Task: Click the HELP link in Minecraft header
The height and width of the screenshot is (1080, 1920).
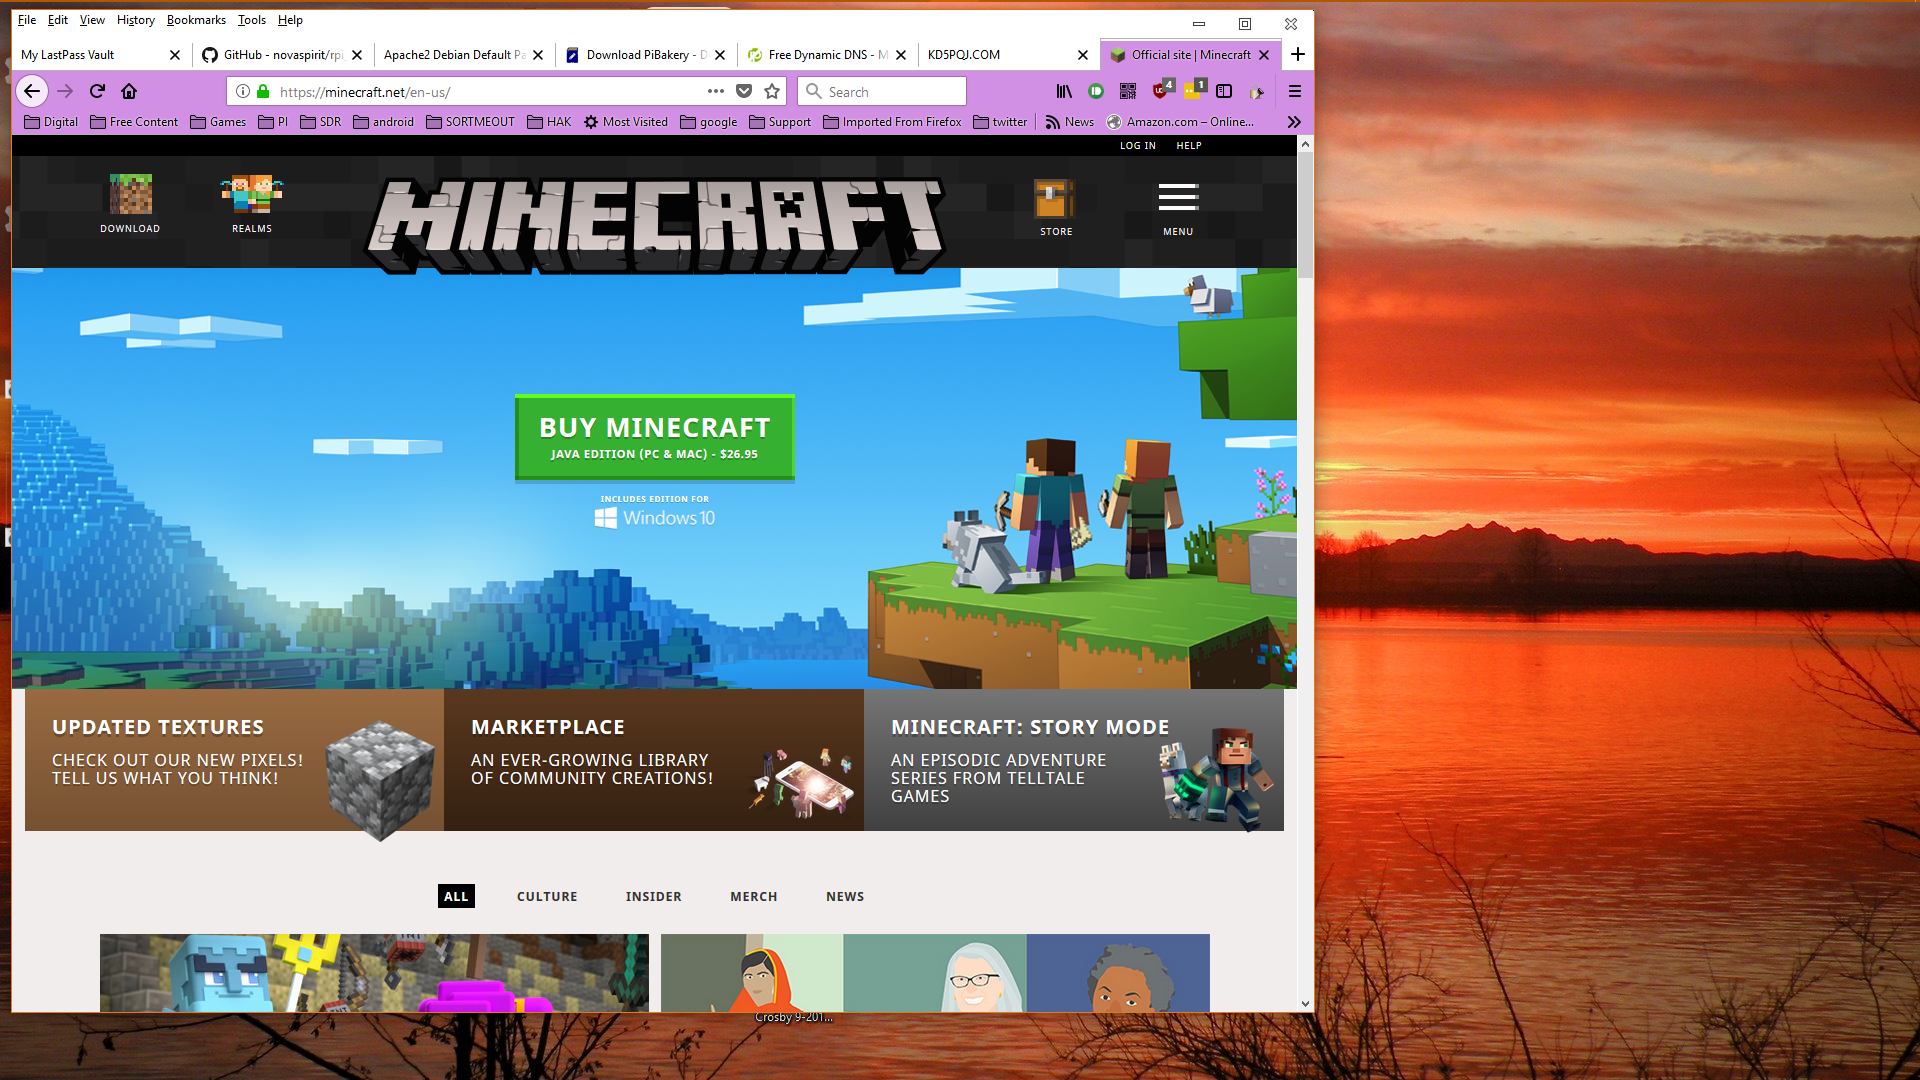Action: [1188, 145]
